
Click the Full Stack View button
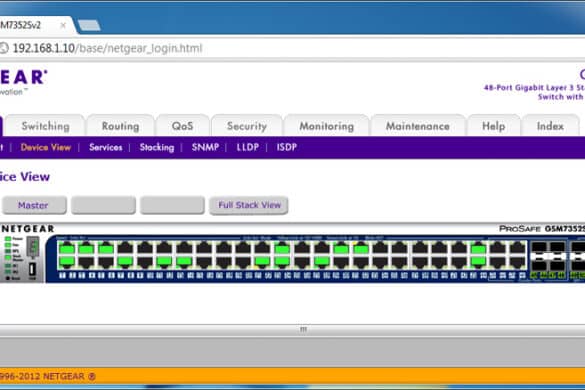[249, 205]
